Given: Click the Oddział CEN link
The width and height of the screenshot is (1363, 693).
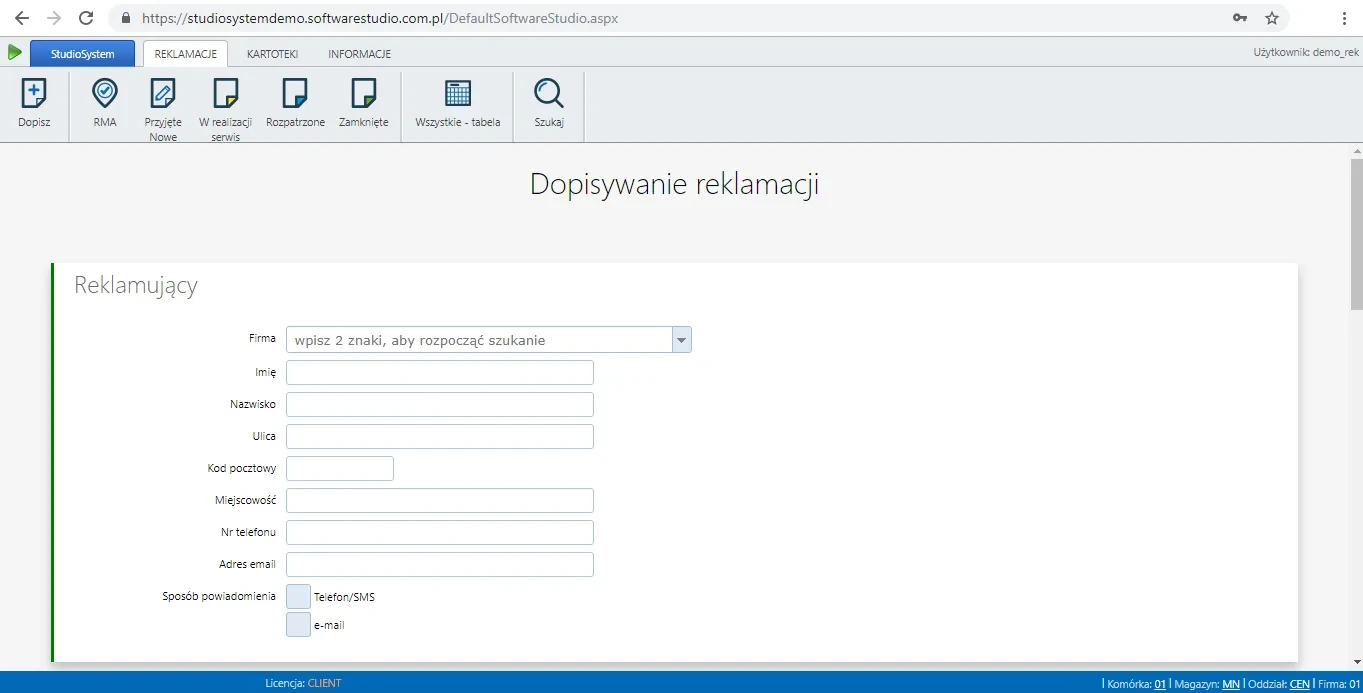Looking at the screenshot, I should (x=1300, y=684).
